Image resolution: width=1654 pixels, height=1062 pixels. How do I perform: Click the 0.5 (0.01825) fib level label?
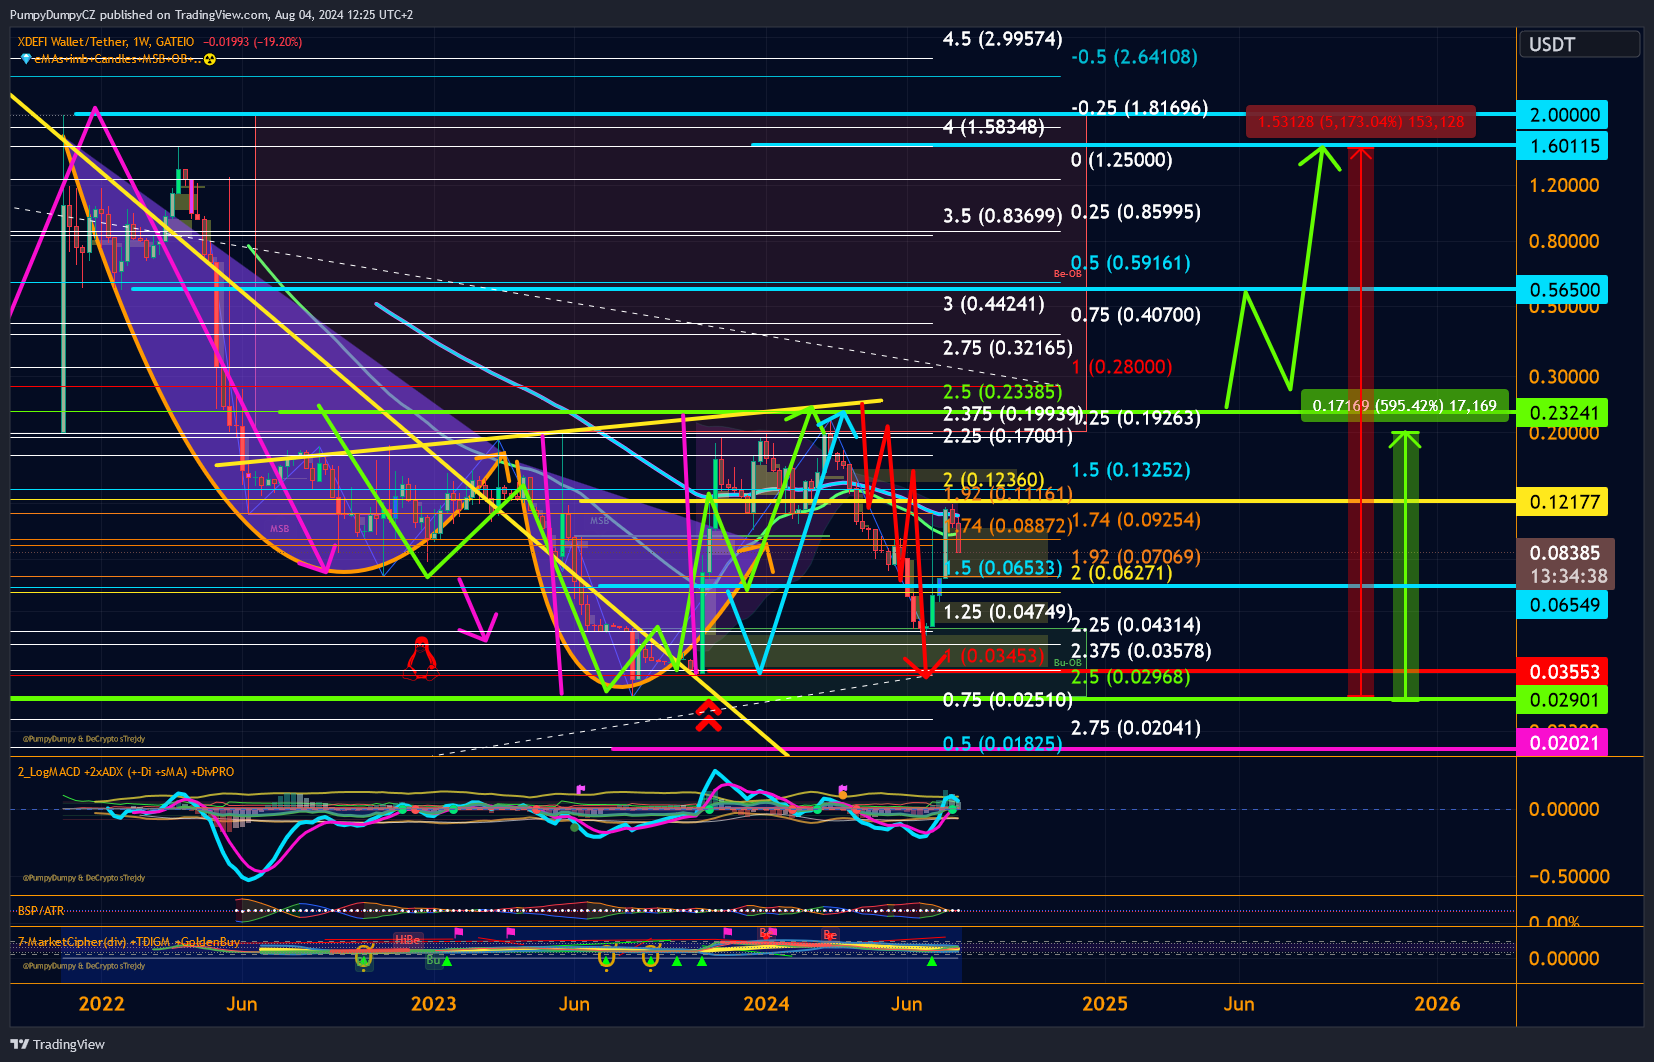pyautogui.click(x=1003, y=744)
